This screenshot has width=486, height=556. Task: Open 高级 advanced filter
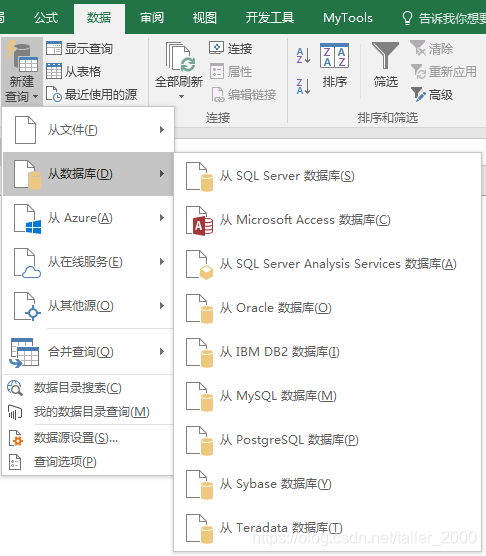point(432,95)
